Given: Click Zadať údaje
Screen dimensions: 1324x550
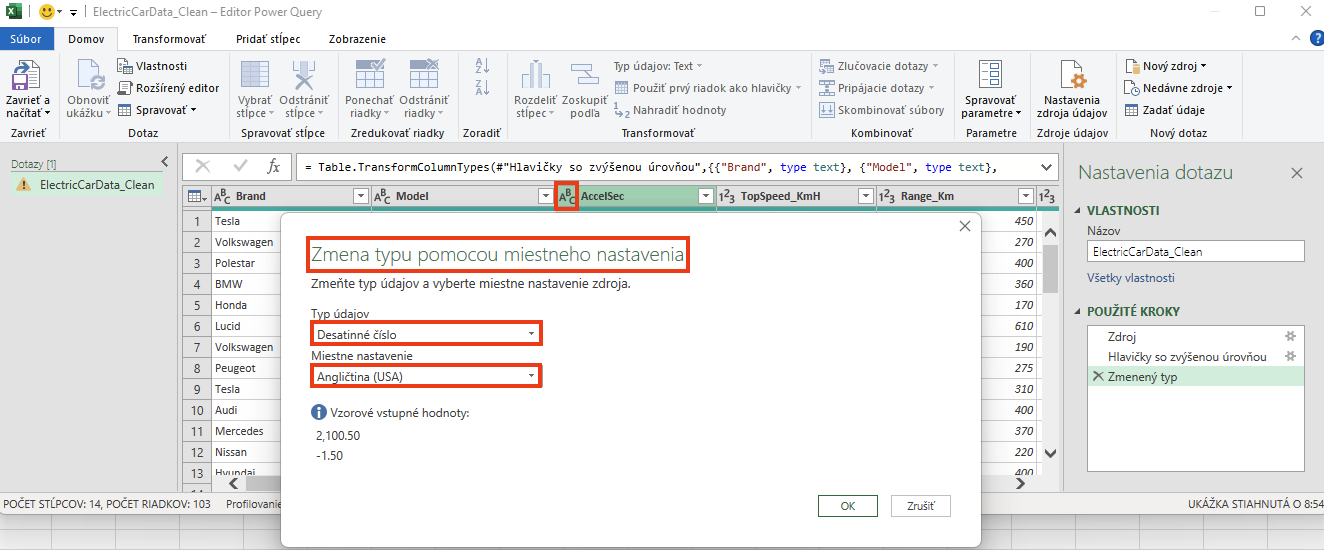Looking at the screenshot, I should [1165, 110].
